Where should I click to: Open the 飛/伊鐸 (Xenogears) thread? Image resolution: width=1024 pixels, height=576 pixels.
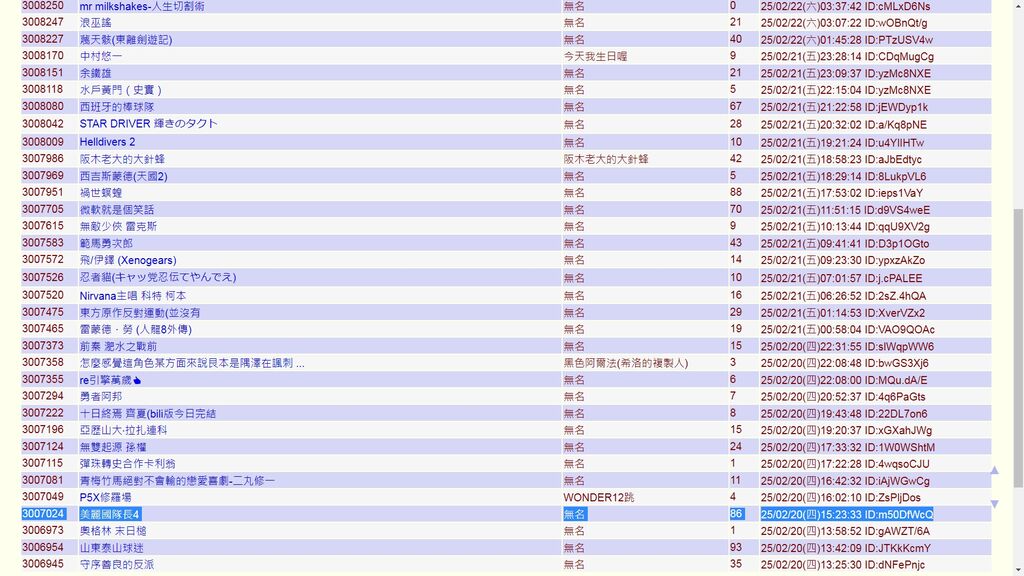(127, 260)
